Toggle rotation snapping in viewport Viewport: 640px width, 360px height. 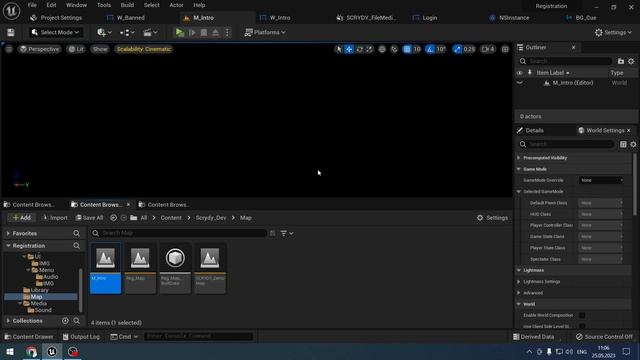tap(430, 49)
